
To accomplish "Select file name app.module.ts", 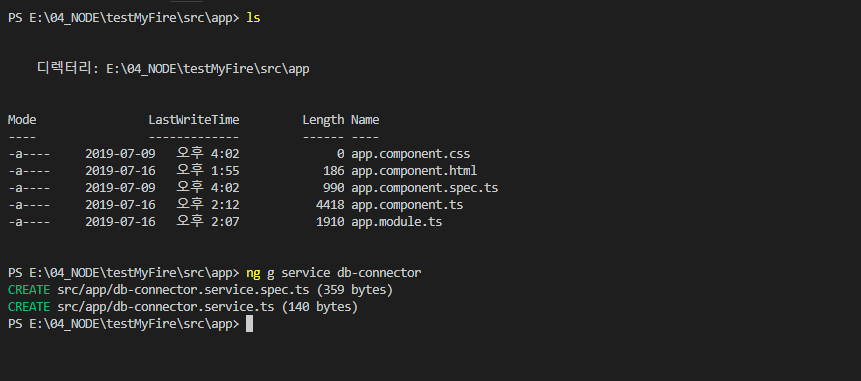I will pyautogui.click(x=396, y=222).
